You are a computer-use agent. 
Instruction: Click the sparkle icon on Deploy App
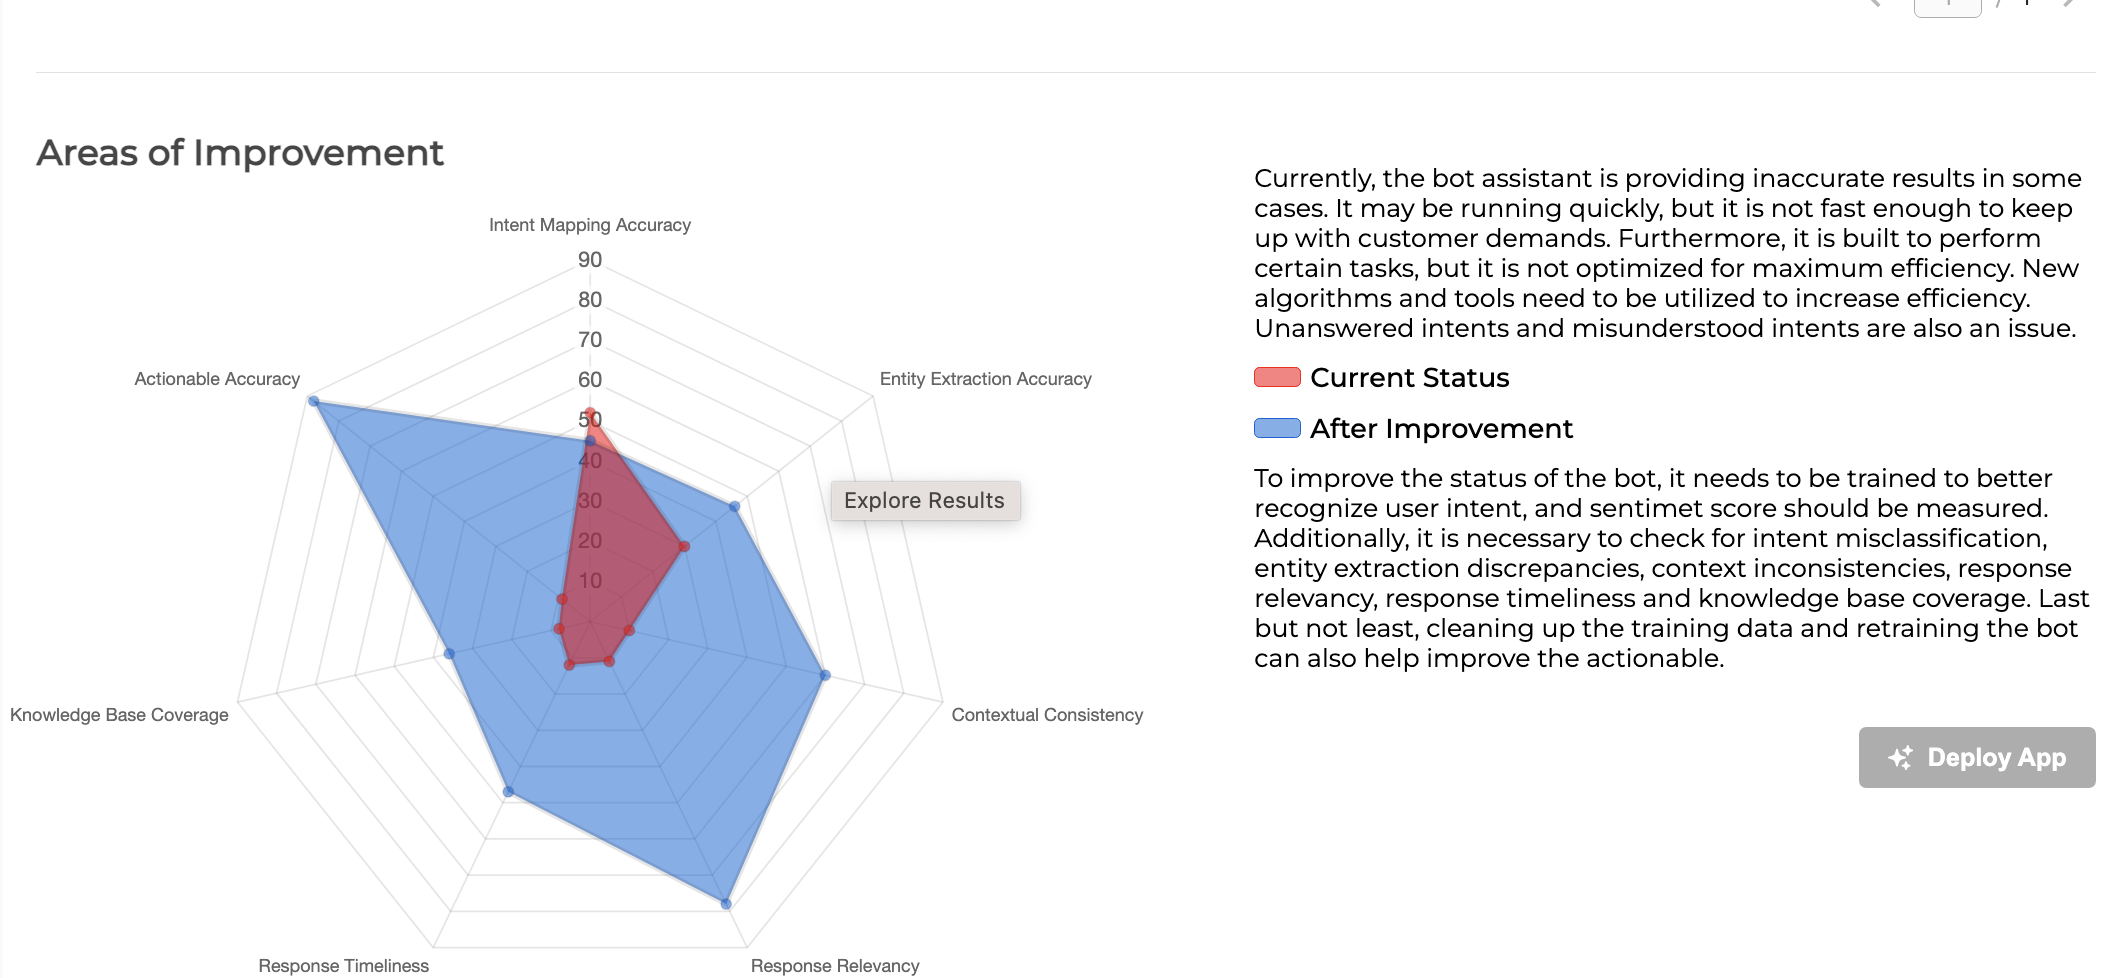pos(1900,758)
